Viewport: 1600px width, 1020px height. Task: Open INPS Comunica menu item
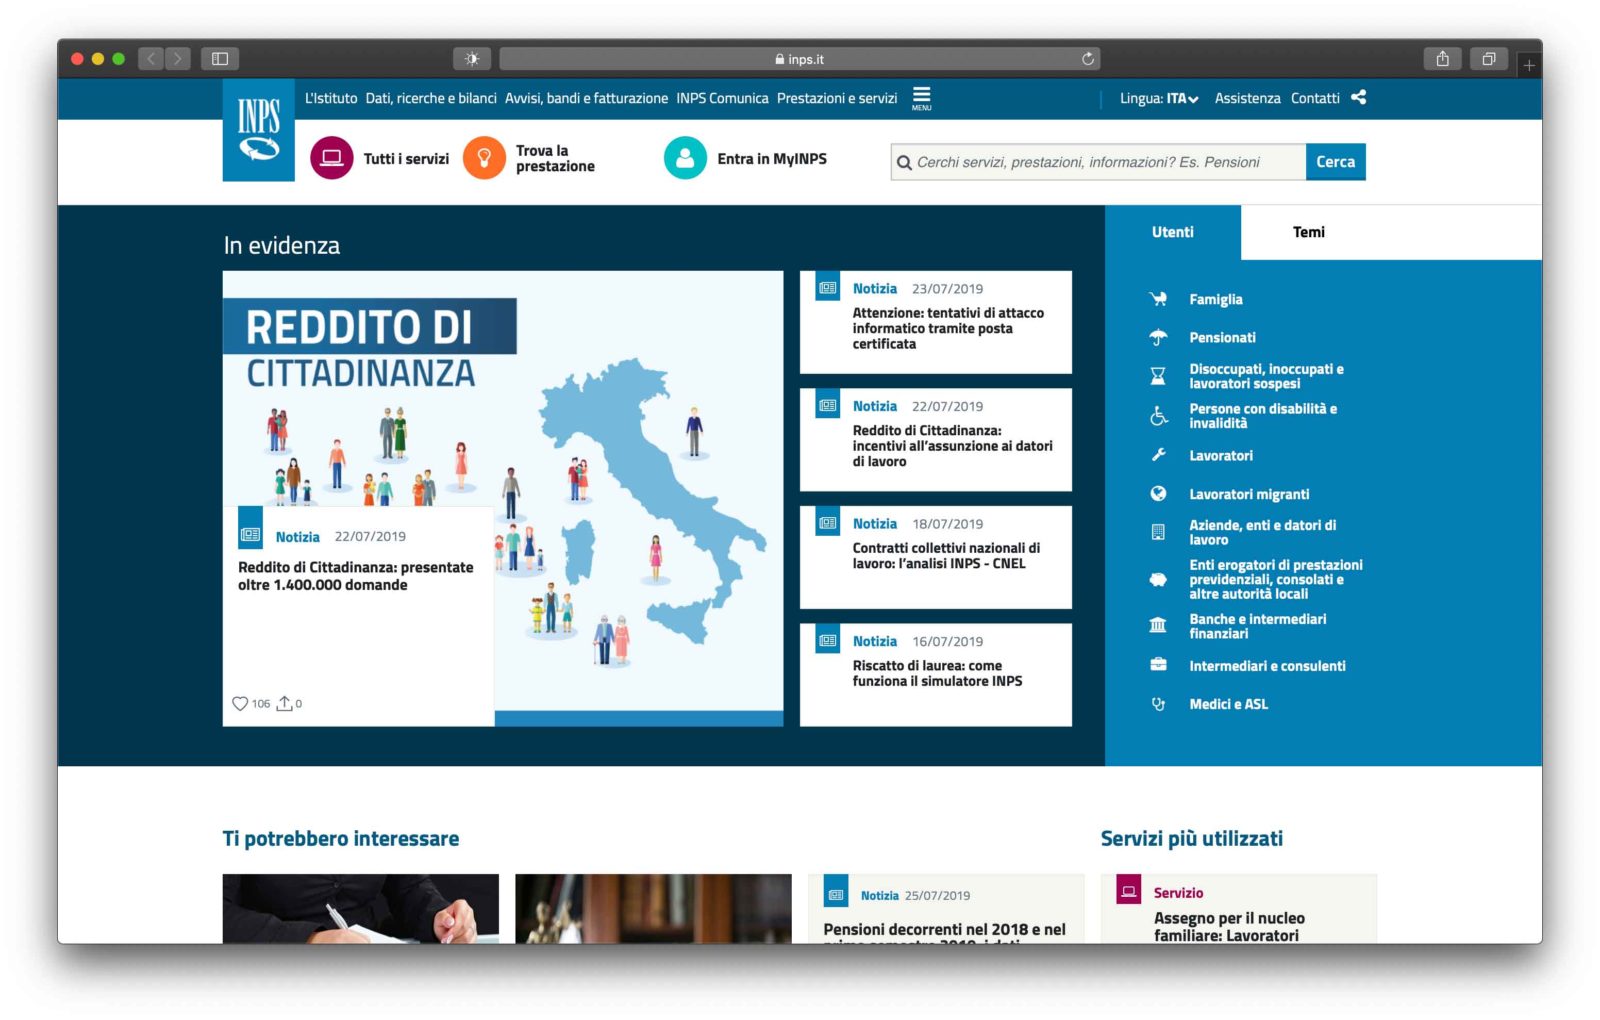click(722, 98)
